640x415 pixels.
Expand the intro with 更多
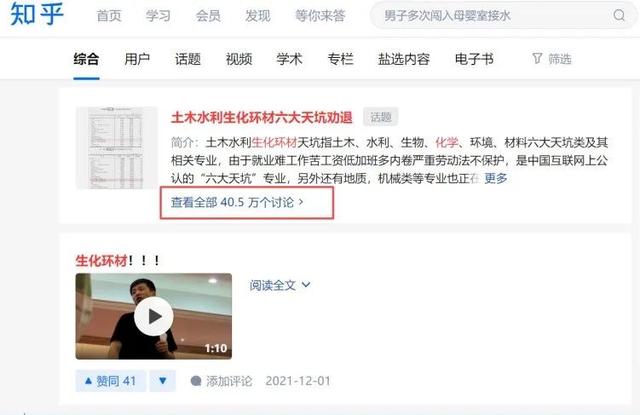coord(496,178)
